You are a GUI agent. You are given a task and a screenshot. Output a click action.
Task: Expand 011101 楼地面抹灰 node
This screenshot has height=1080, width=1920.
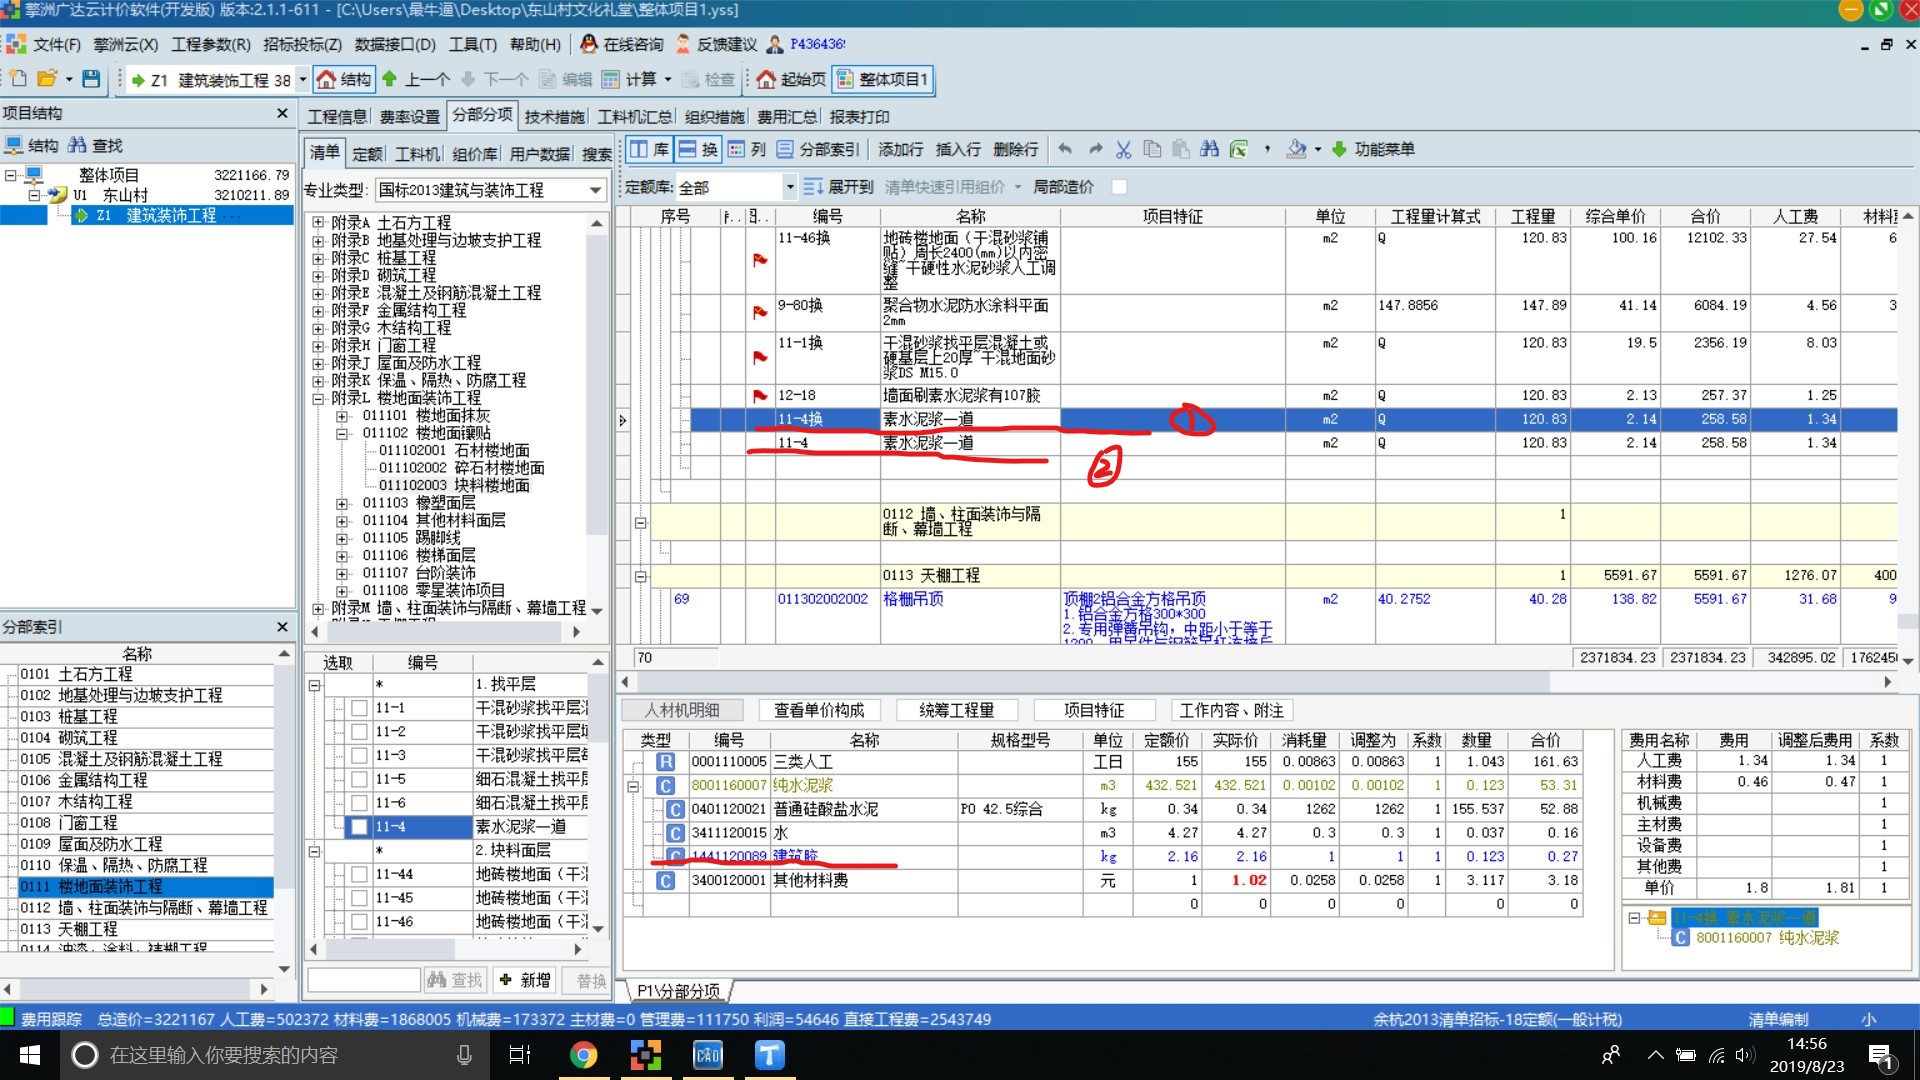point(342,416)
